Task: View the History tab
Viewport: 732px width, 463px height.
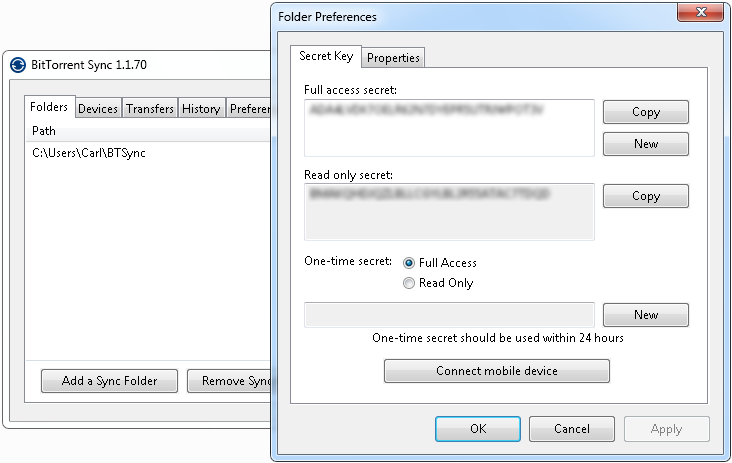Action: 201,109
